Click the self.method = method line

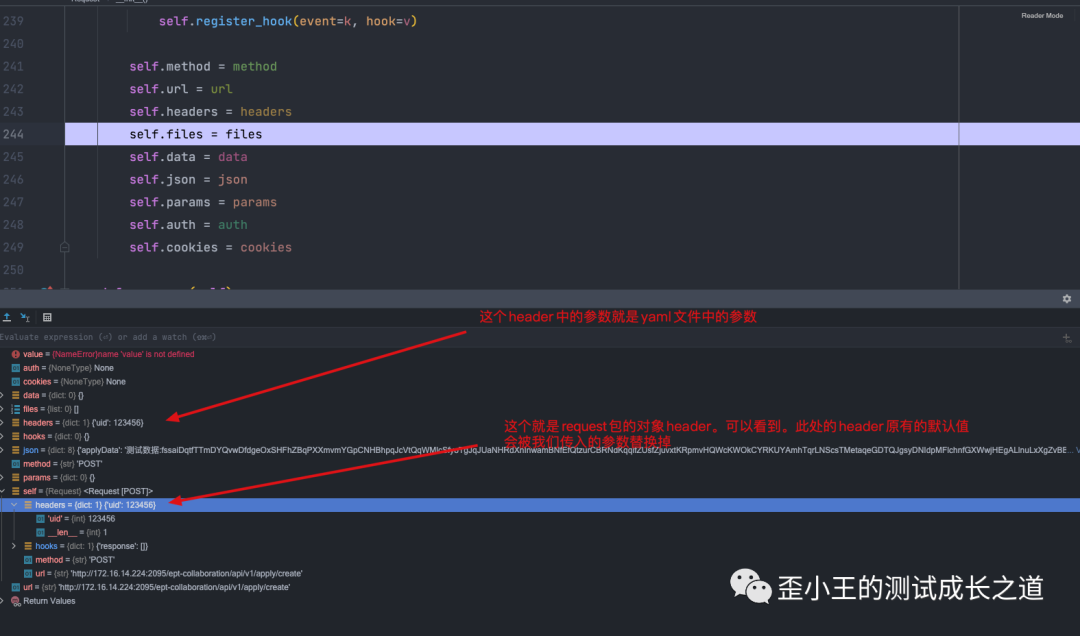tap(203, 67)
